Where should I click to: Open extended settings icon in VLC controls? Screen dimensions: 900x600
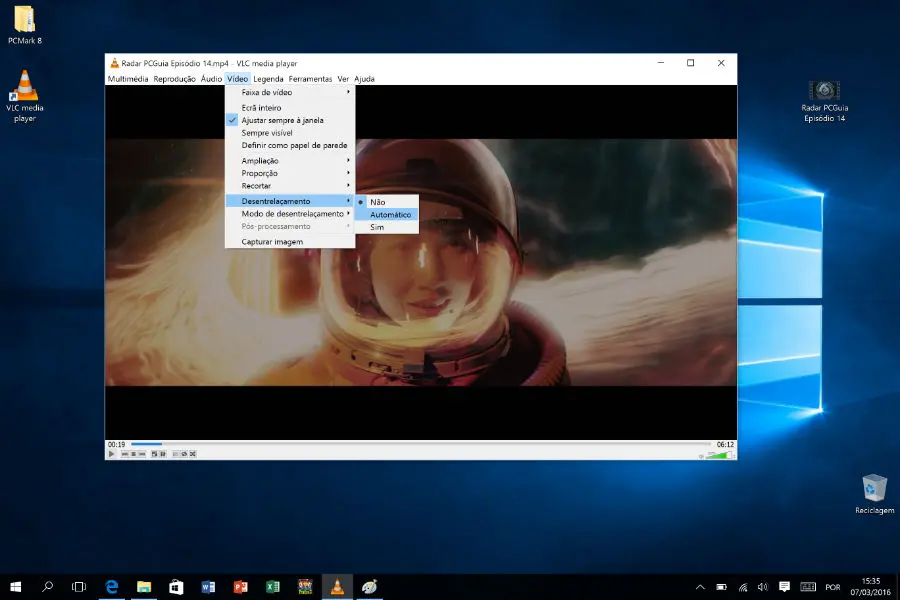coord(163,454)
